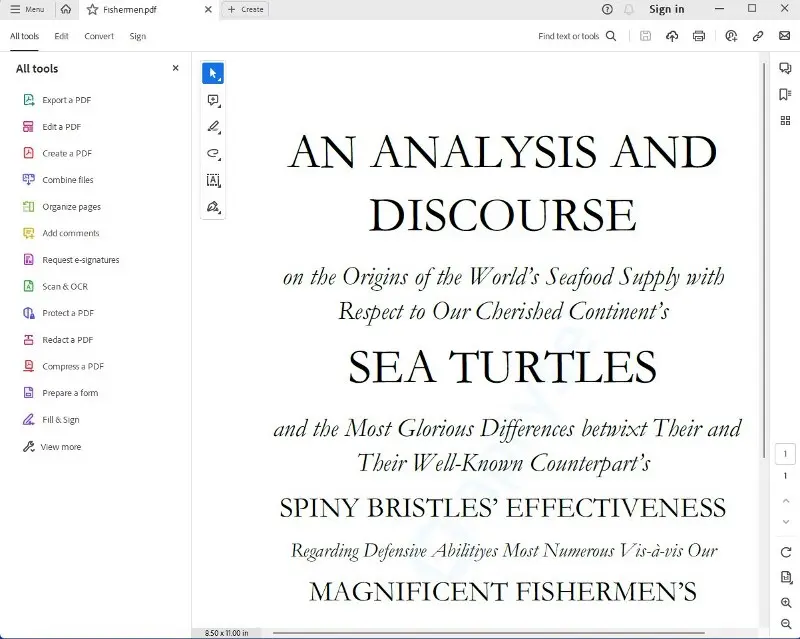This screenshot has height=639, width=800.
Task: Open Scan & OCR tool
Action: 55,286
